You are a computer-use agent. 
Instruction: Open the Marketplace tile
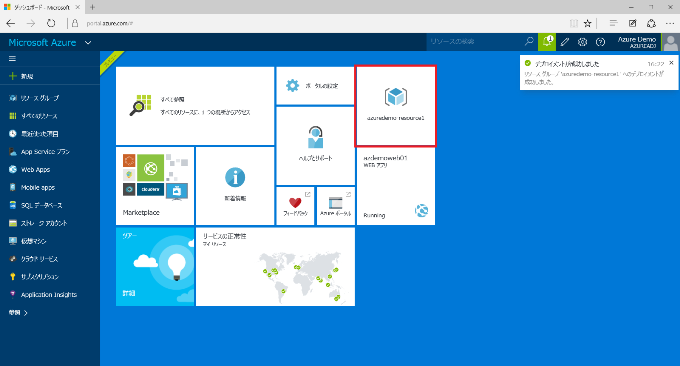coord(155,186)
